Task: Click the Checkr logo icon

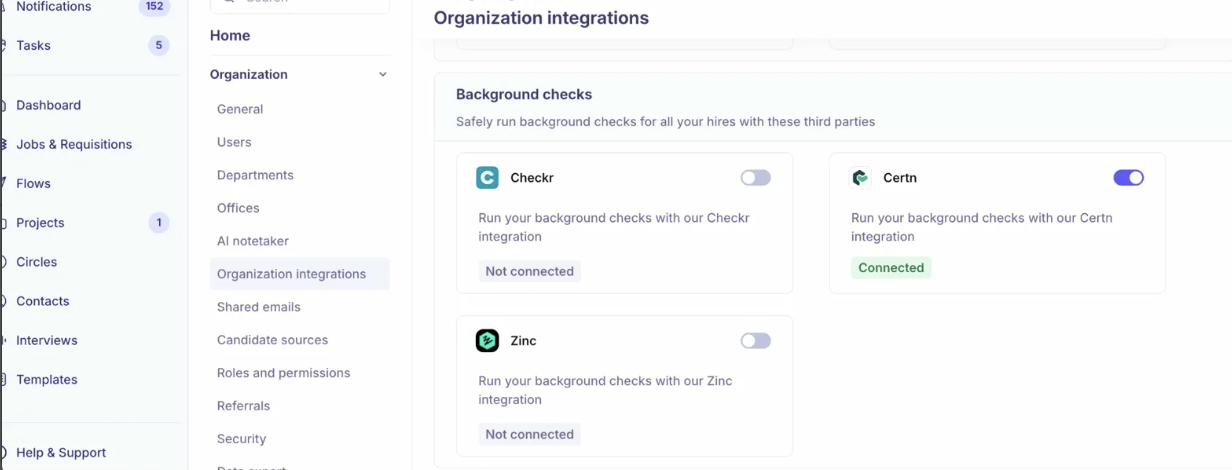Action: 487,178
